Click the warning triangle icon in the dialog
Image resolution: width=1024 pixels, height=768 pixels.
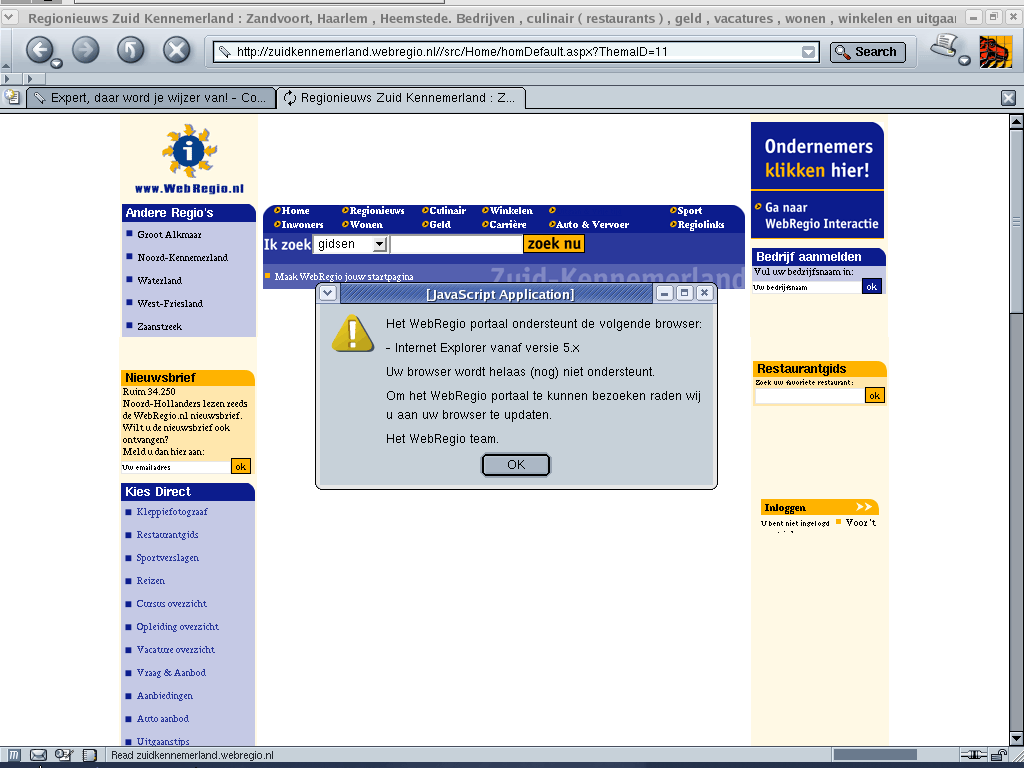point(353,334)
